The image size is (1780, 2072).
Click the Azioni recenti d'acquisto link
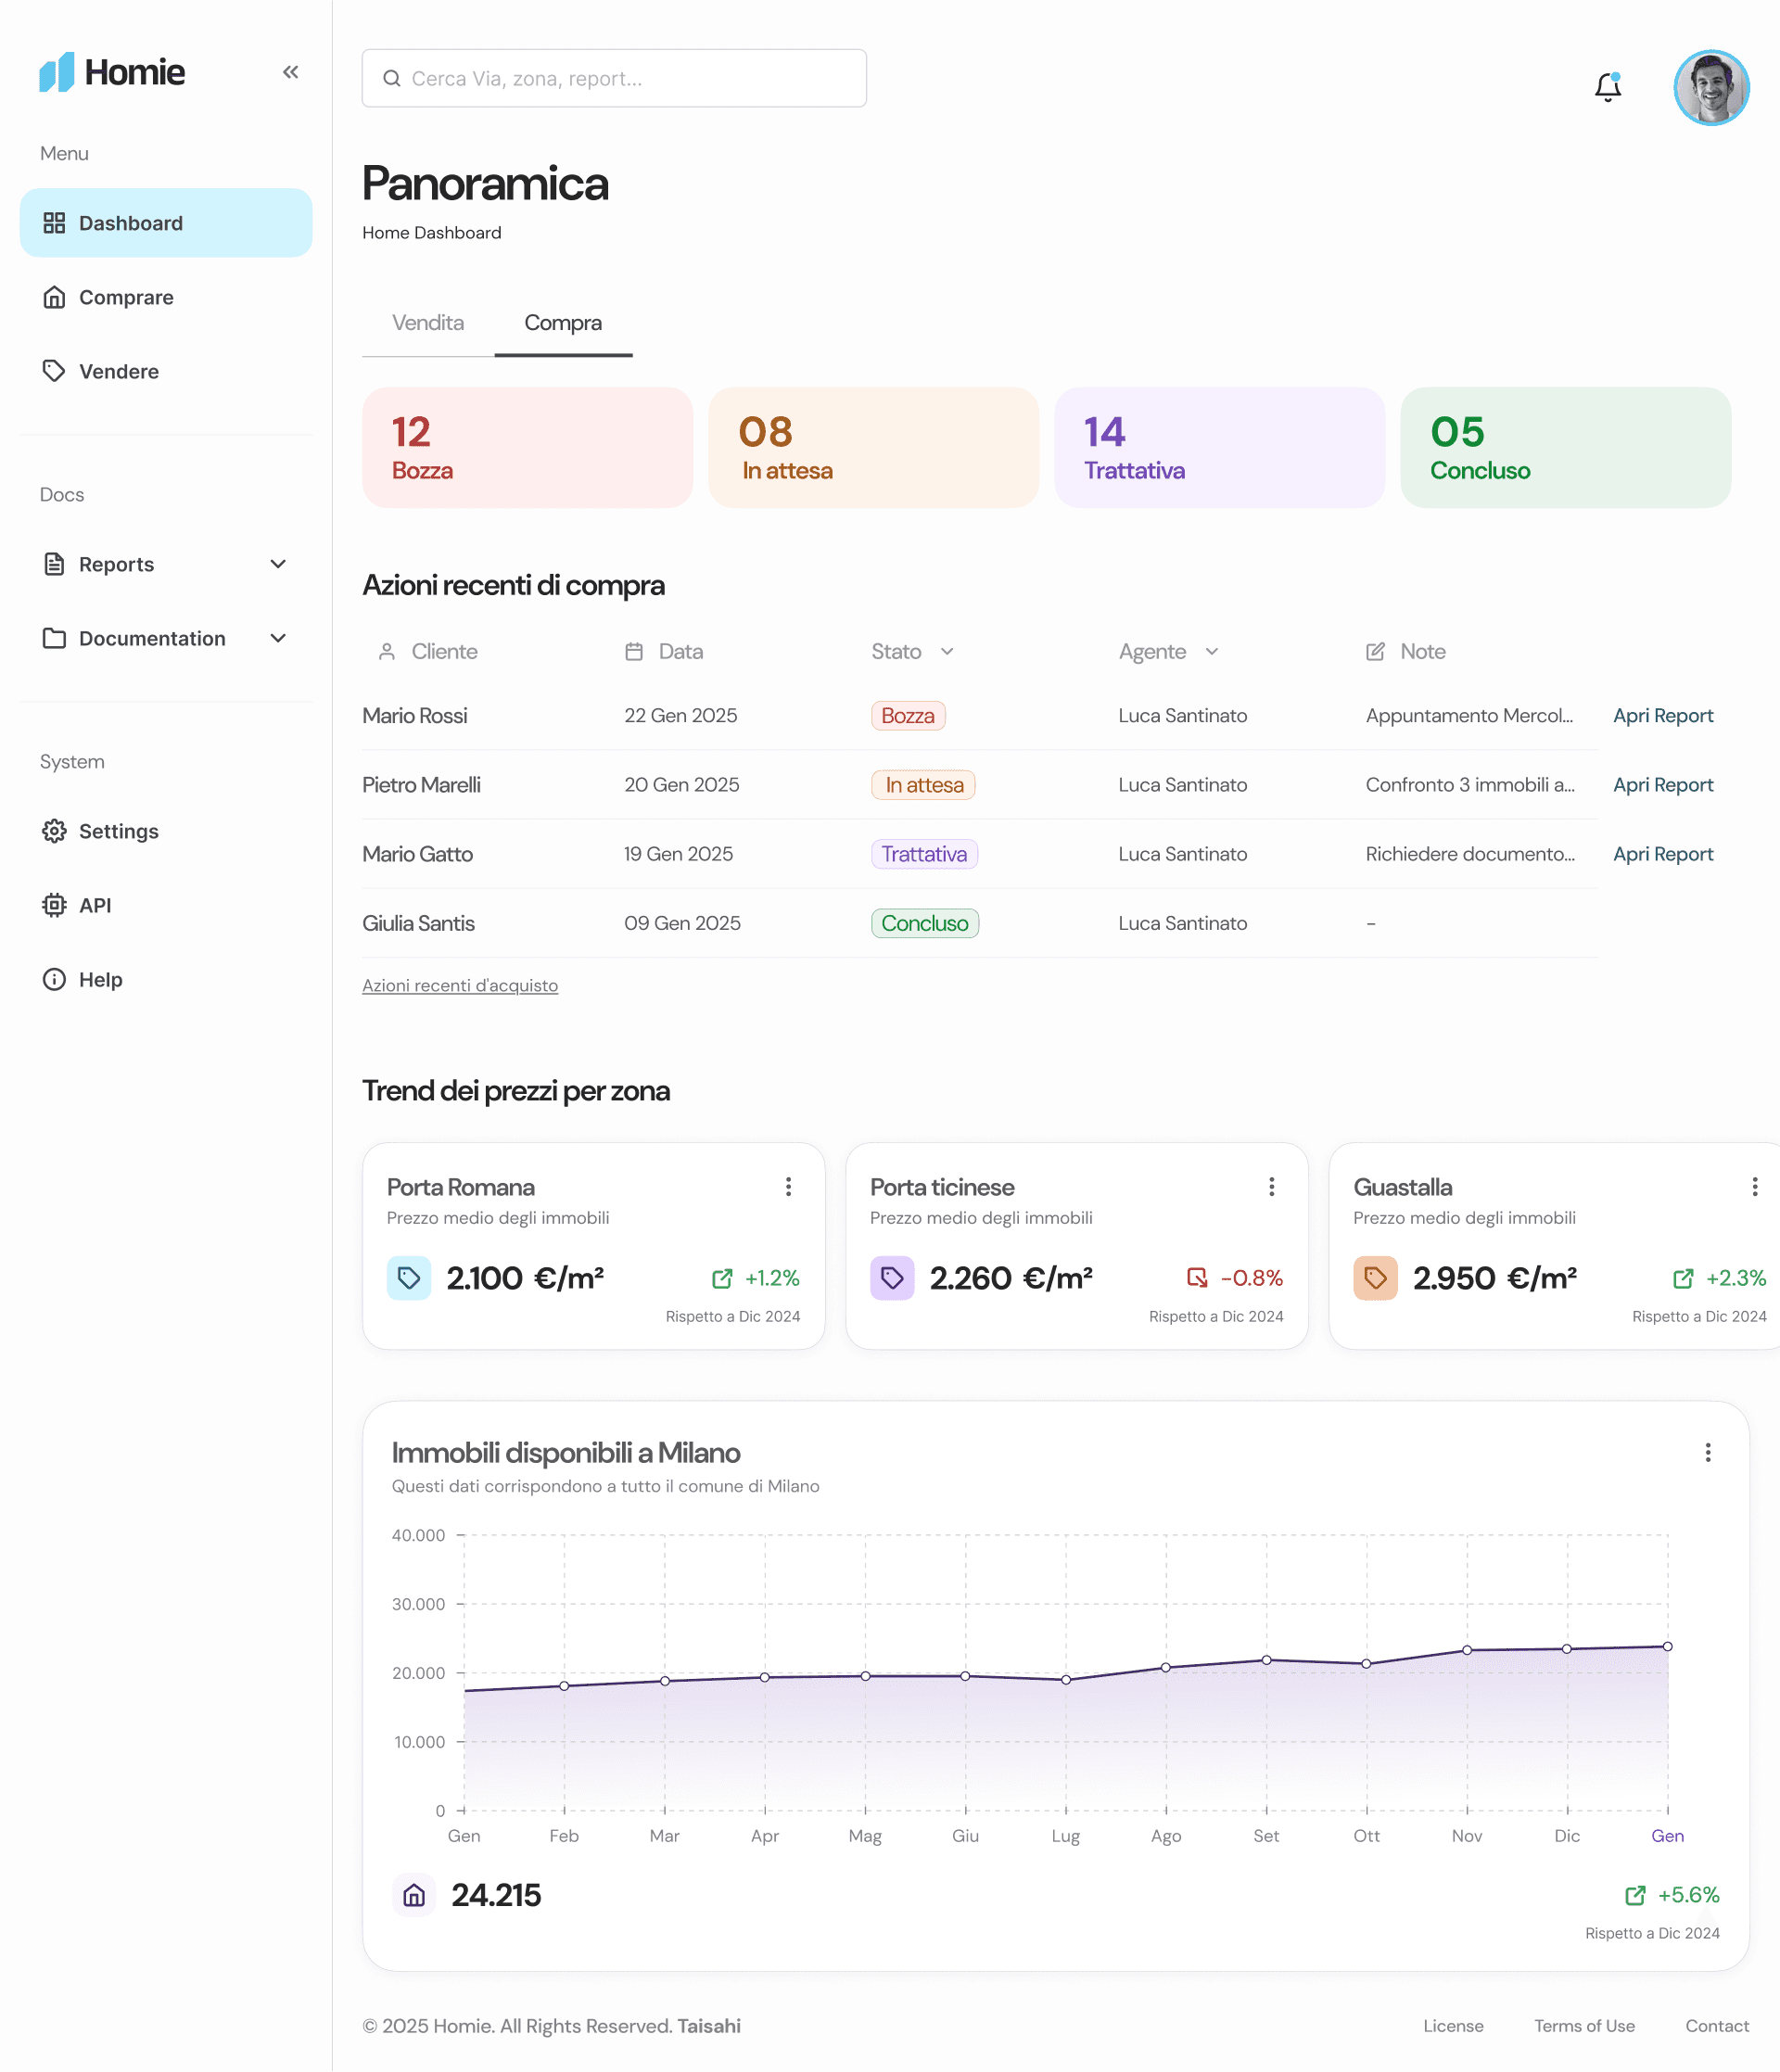tap(460, 985)
